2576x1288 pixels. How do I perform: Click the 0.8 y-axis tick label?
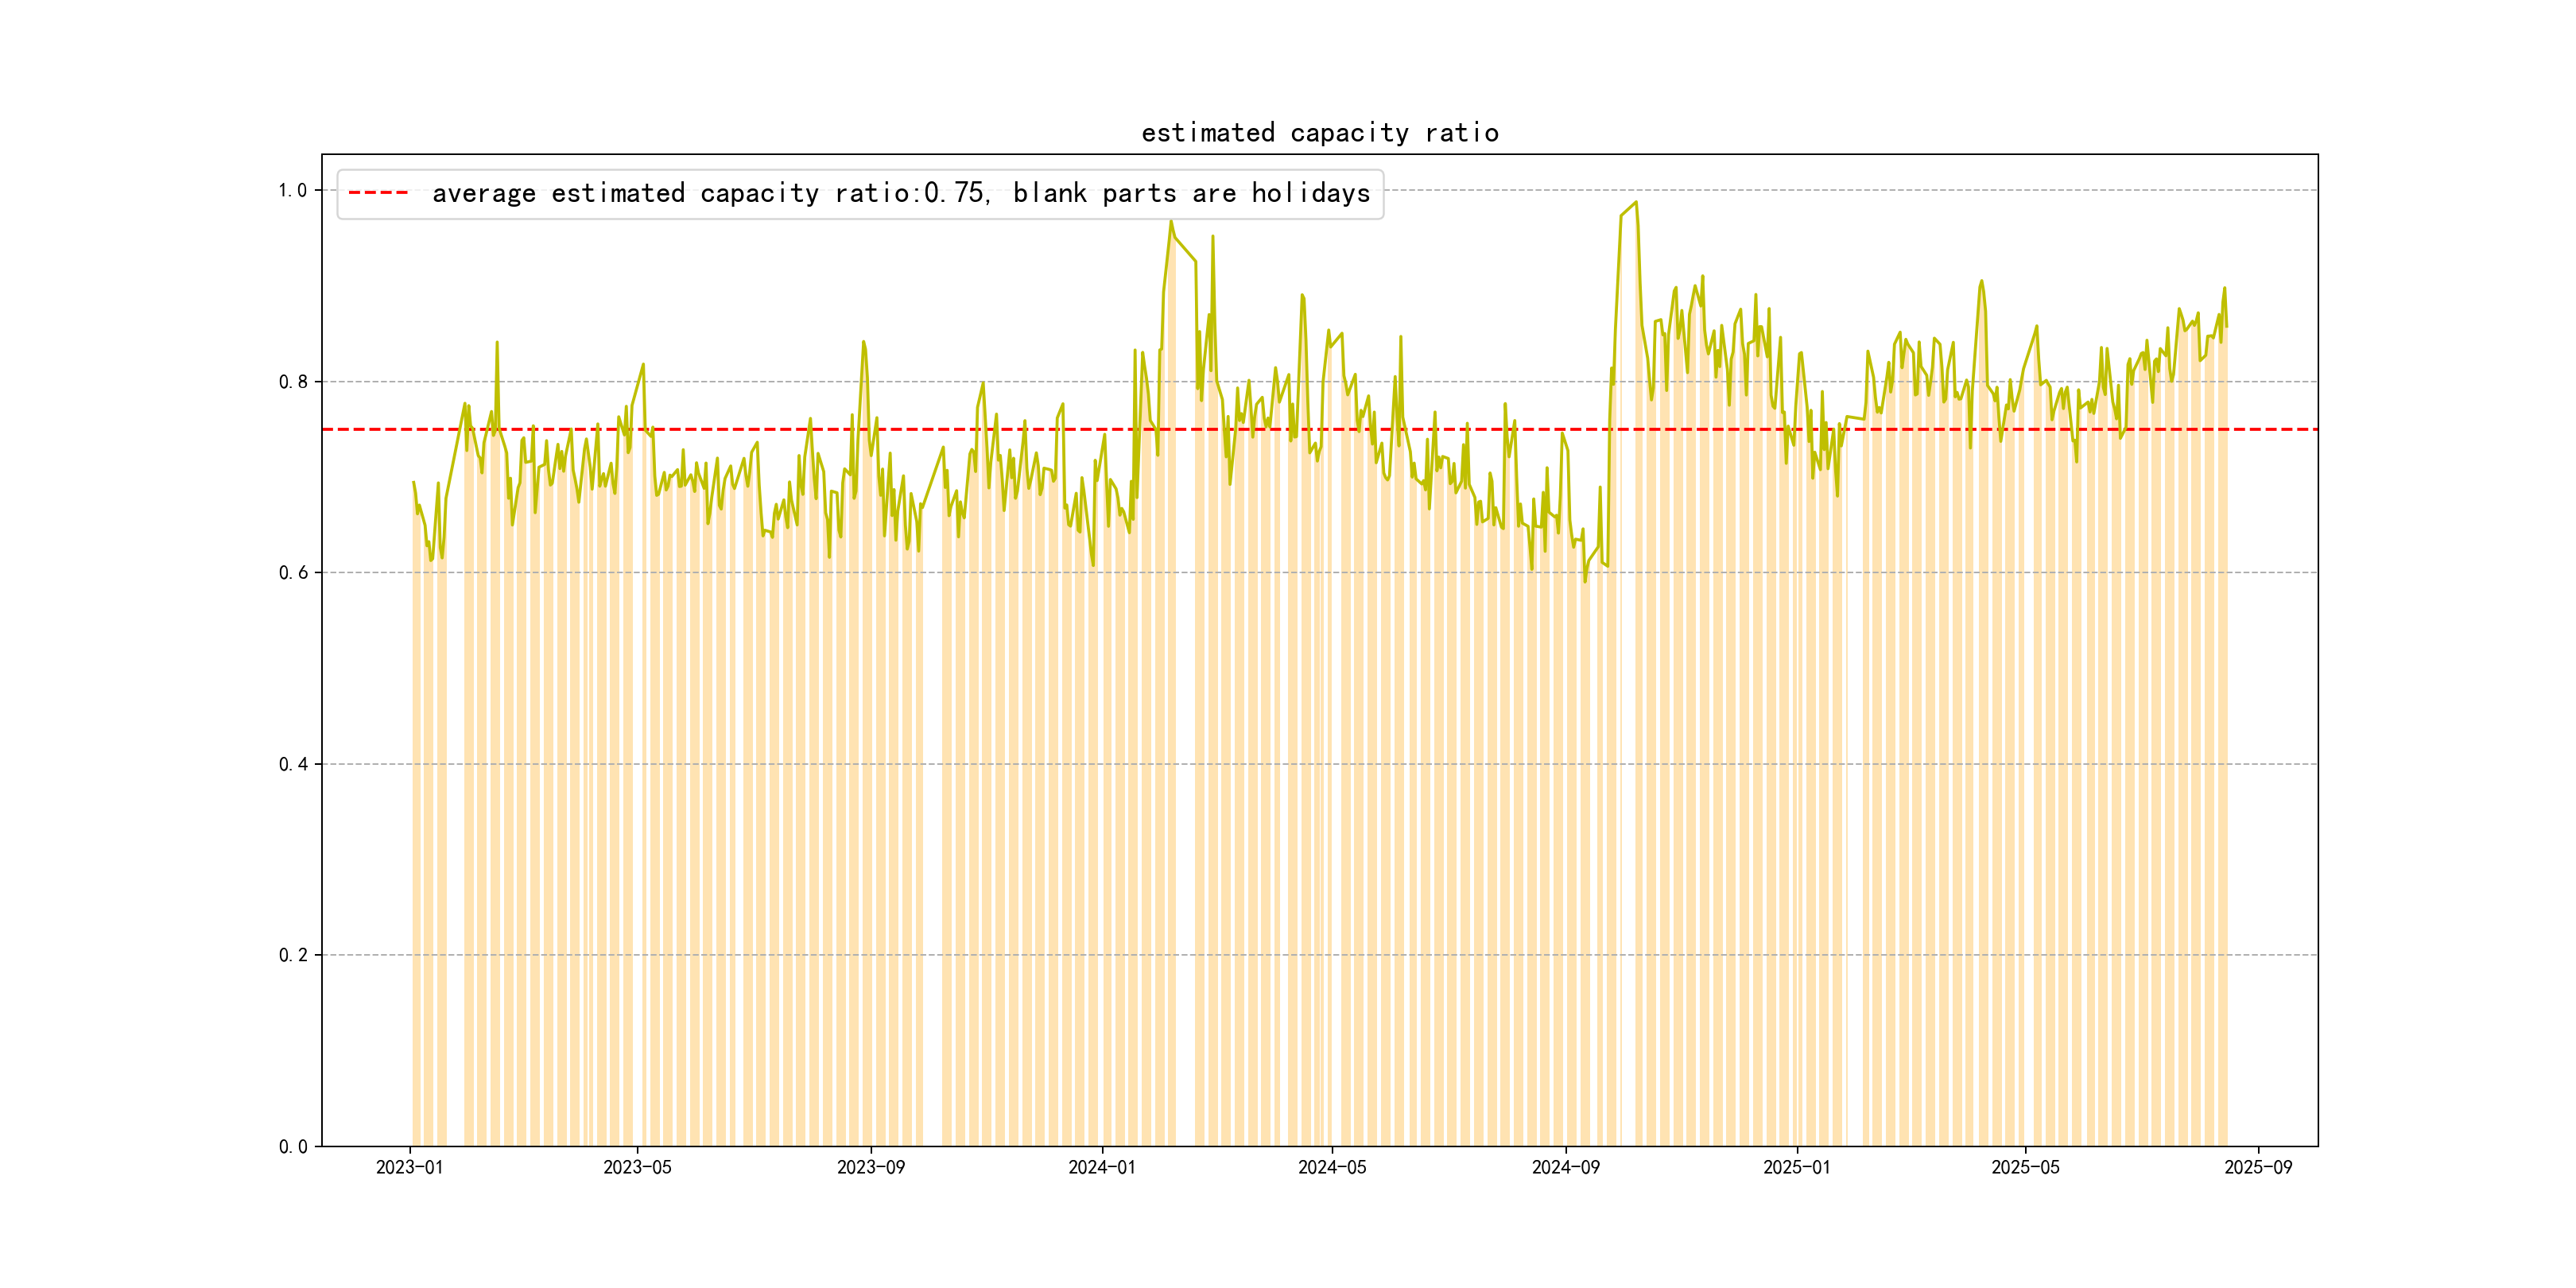tap(293, 382)
